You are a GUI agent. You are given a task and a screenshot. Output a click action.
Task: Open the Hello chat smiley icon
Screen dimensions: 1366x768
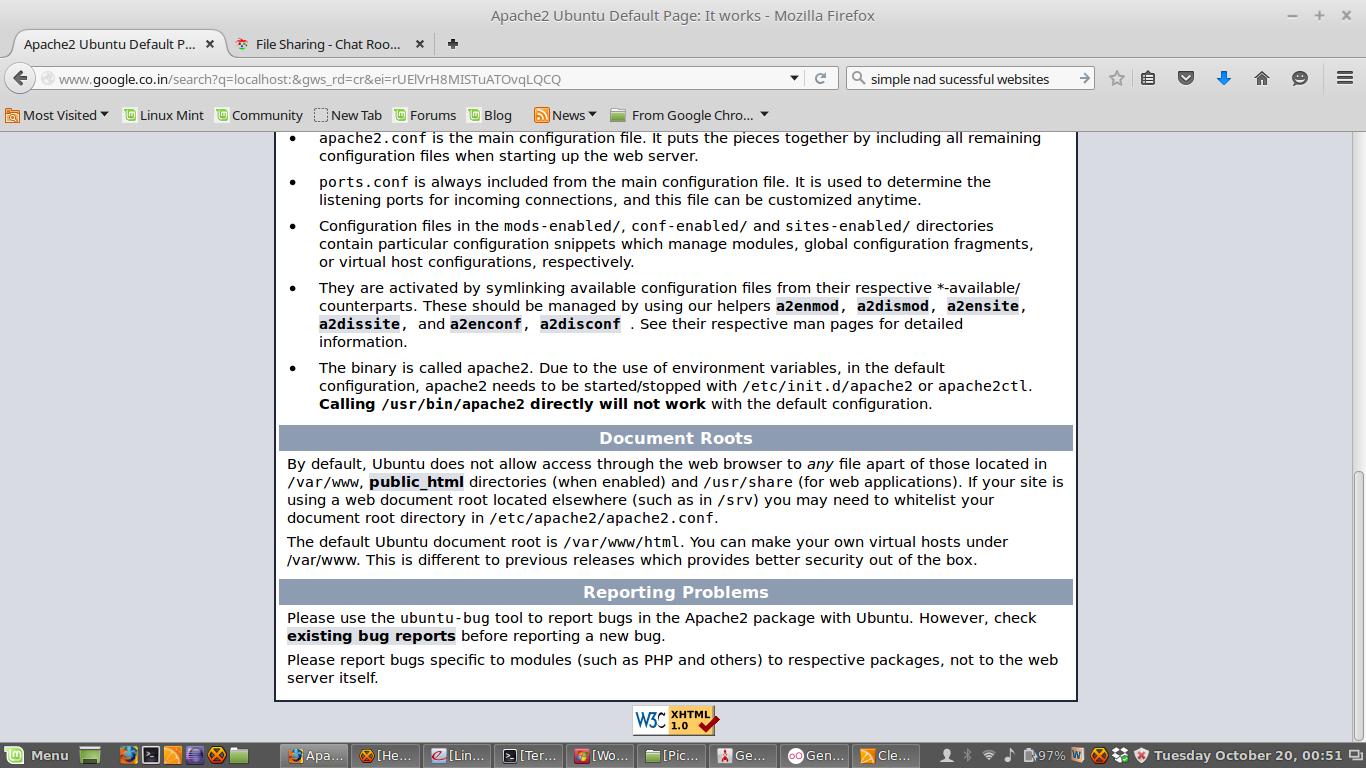pos(1300,78)
